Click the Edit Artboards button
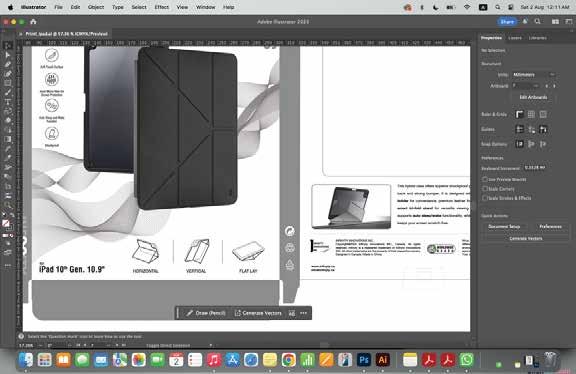 533,97
